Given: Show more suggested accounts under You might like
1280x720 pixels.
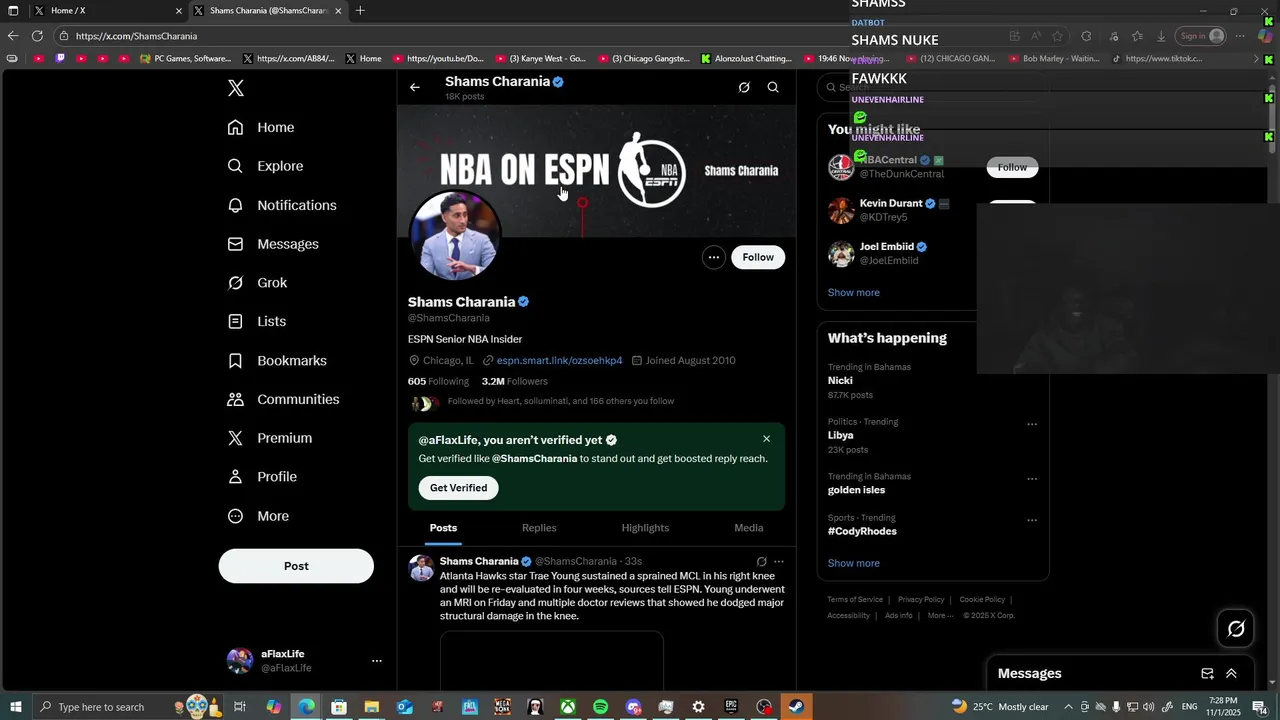Looking at the screenshot, I should click(854, 293).
